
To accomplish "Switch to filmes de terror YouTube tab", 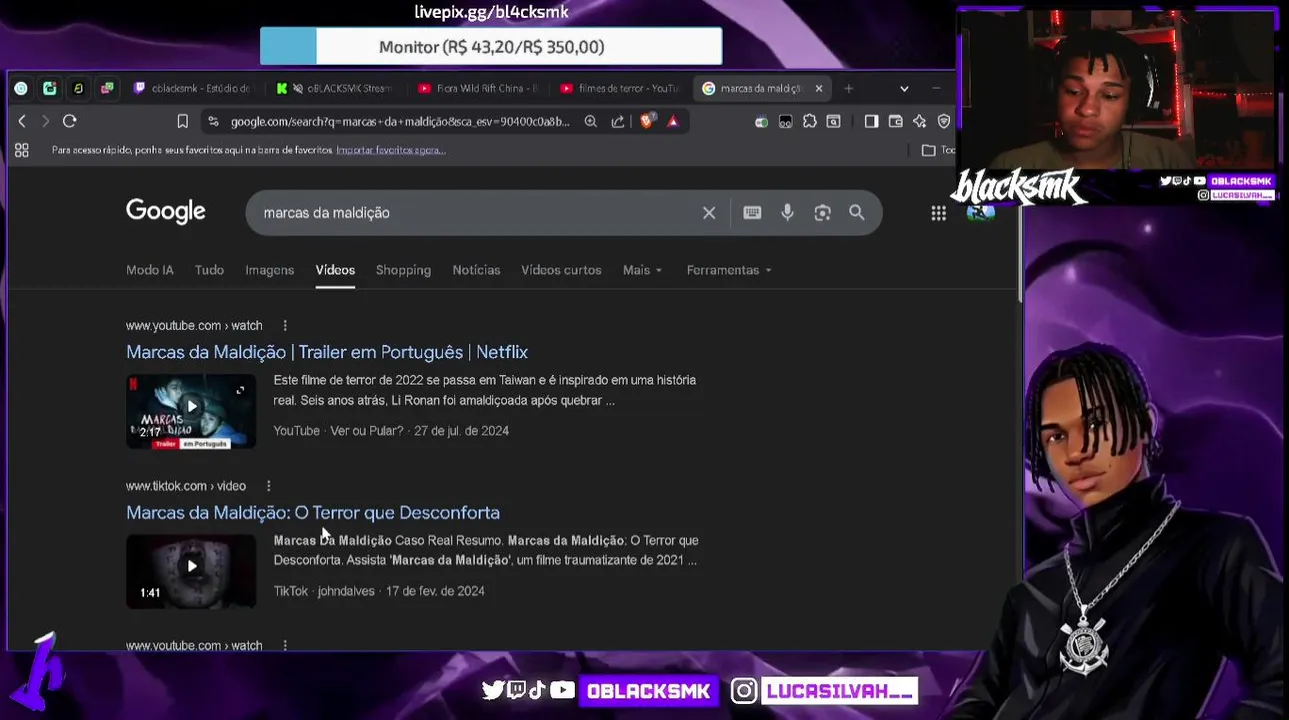I will (620, 88).
